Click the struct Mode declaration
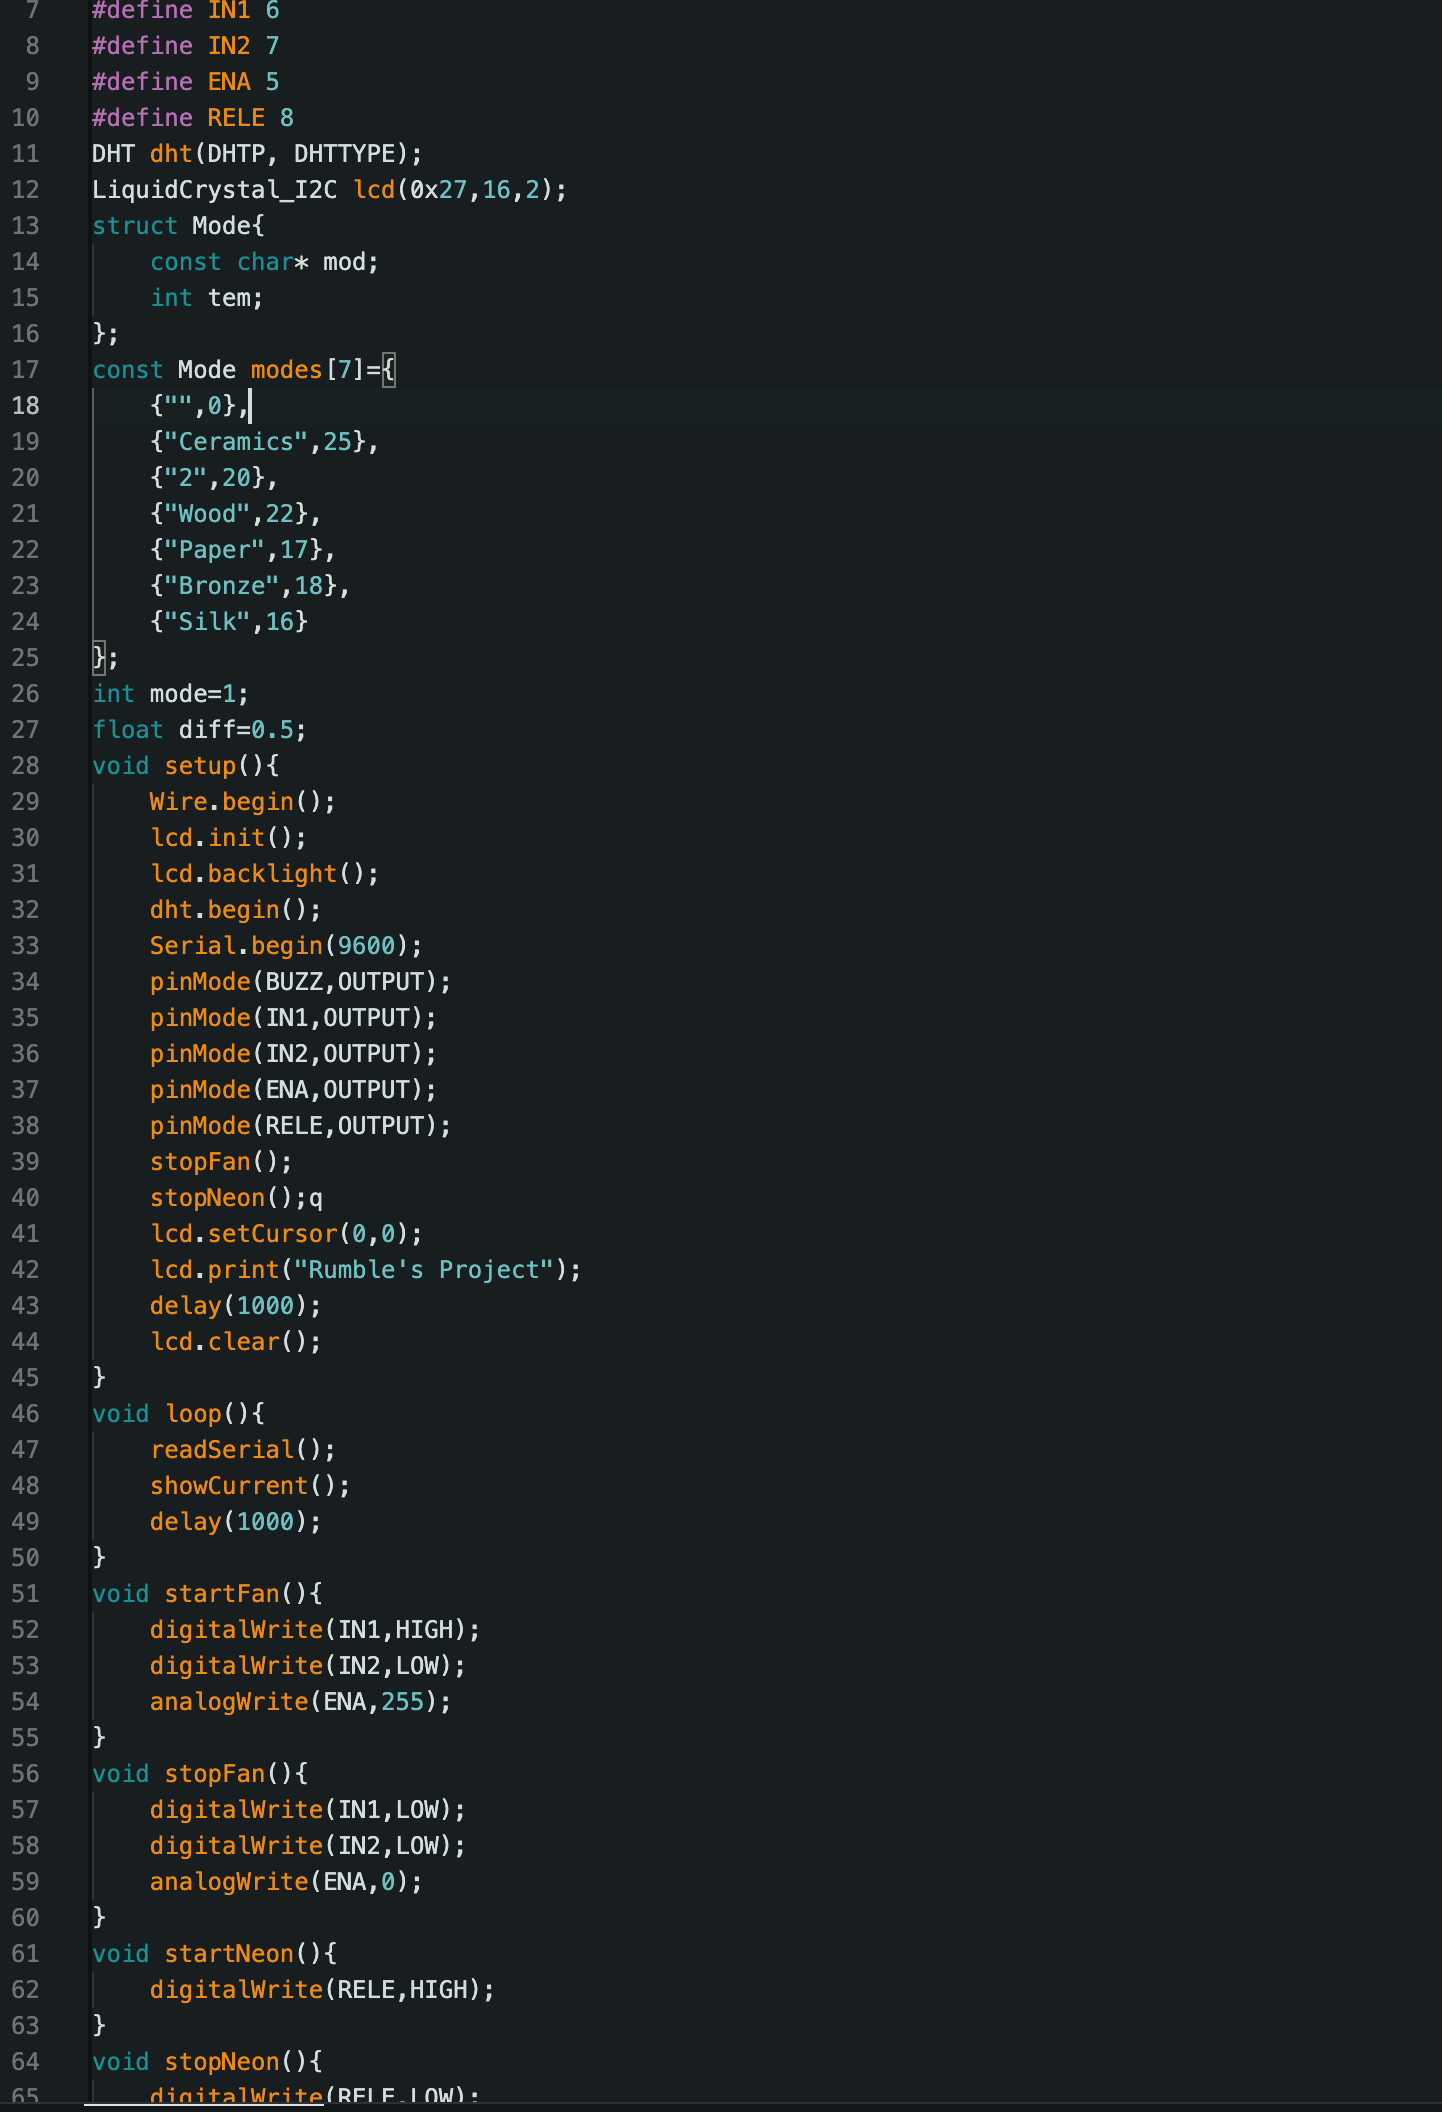Viewport: 1442px width, 2112px height. 177,226
